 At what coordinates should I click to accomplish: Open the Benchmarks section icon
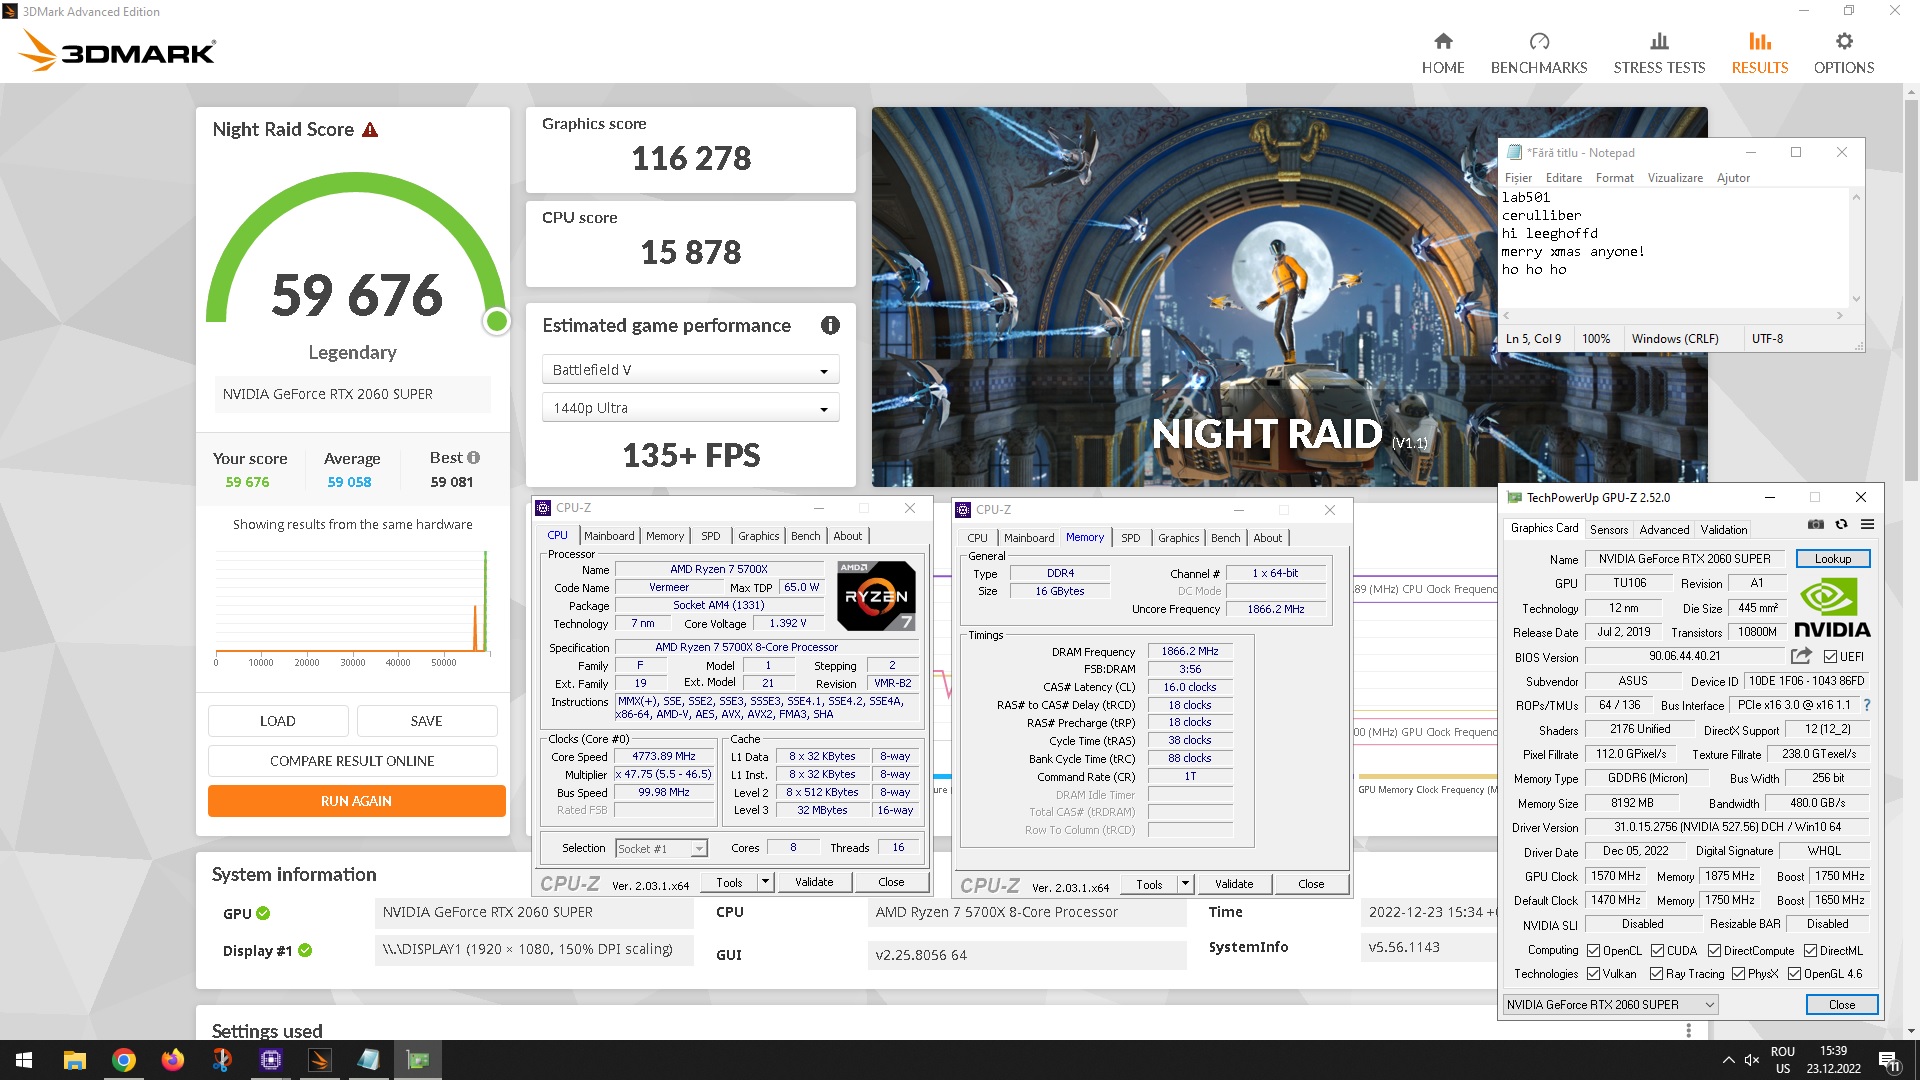point(1539,42)
